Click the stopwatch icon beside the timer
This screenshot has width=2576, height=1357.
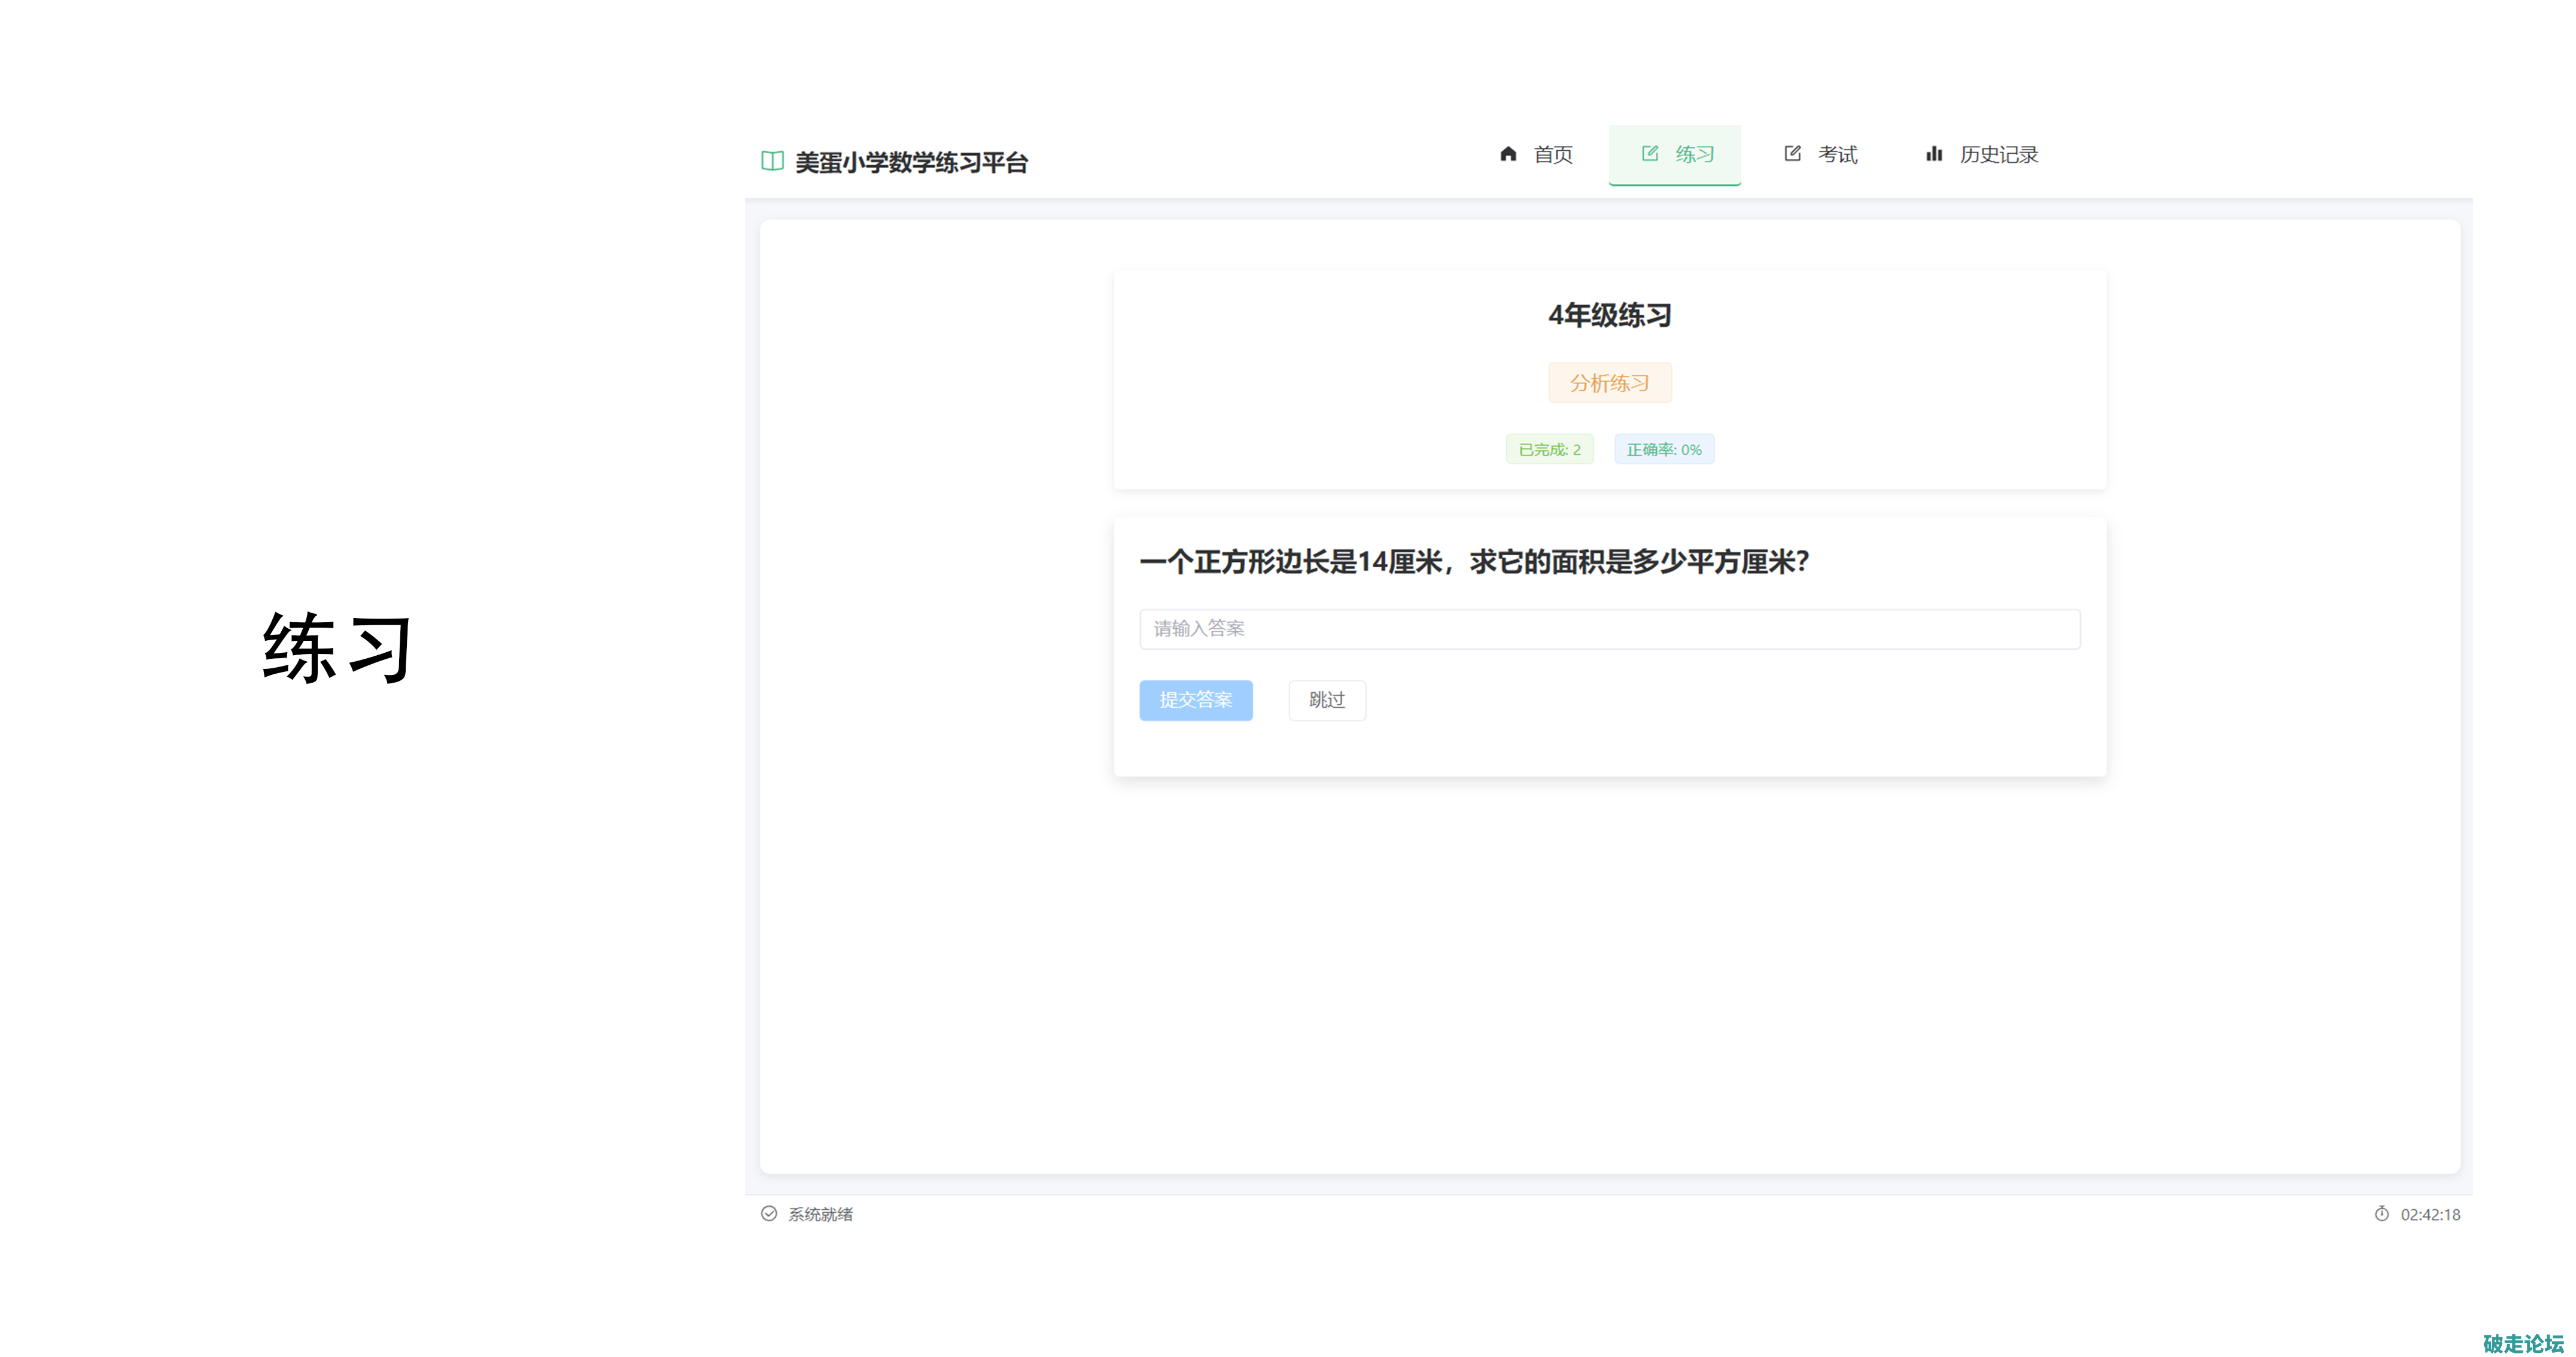click(2382, 1214)
